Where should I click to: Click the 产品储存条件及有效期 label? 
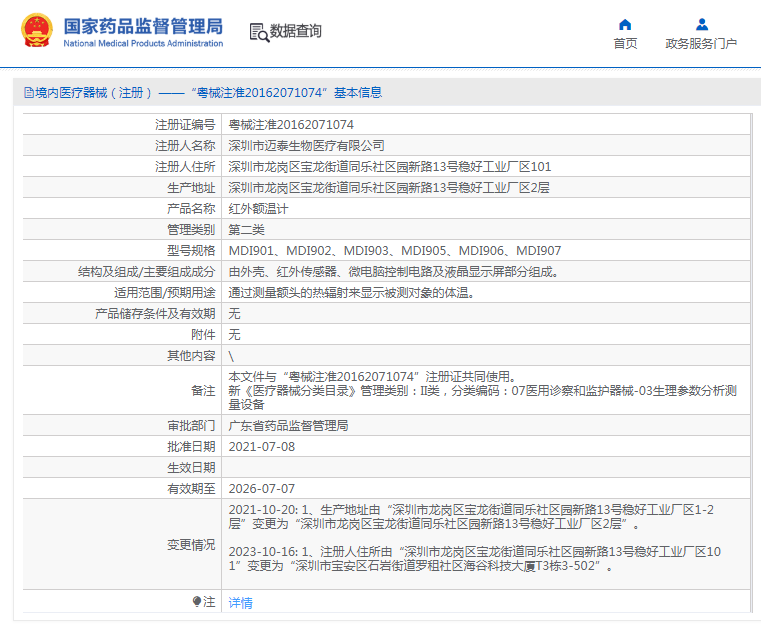pos(155,313)
